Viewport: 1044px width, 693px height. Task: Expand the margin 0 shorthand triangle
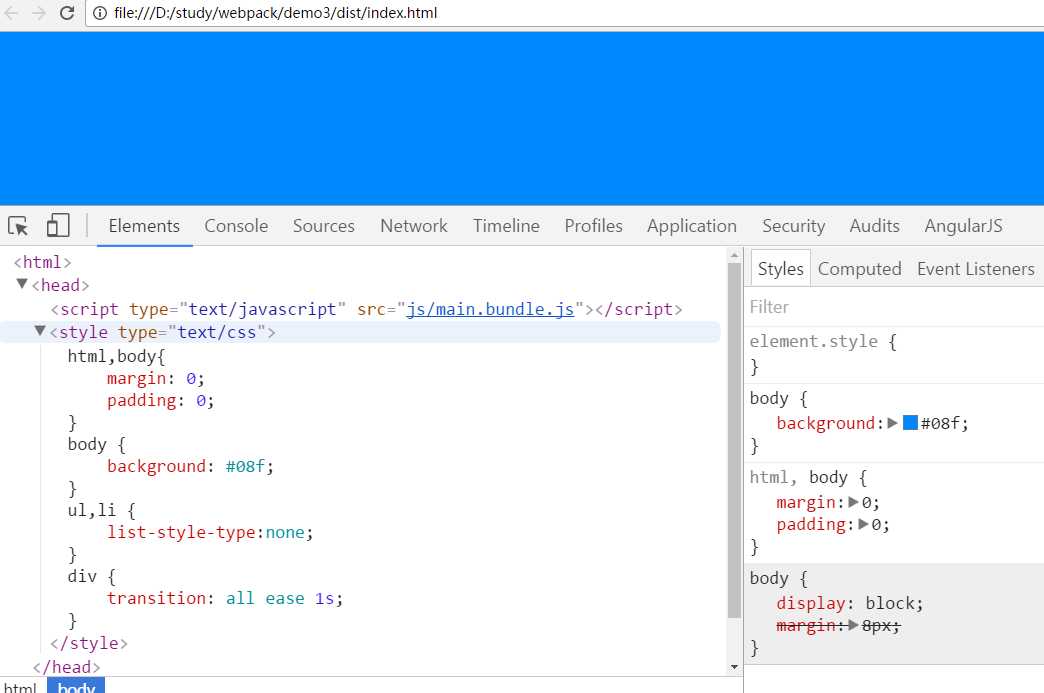coord(854,502)
